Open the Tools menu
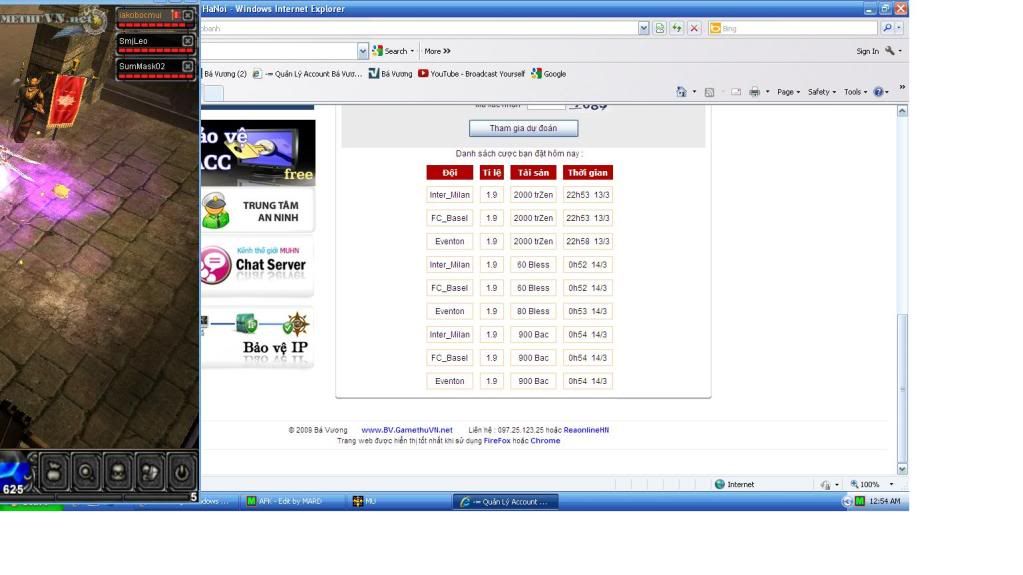Image resolution: width=1023 pixels, height=575 pixels. tap(855, 92)
